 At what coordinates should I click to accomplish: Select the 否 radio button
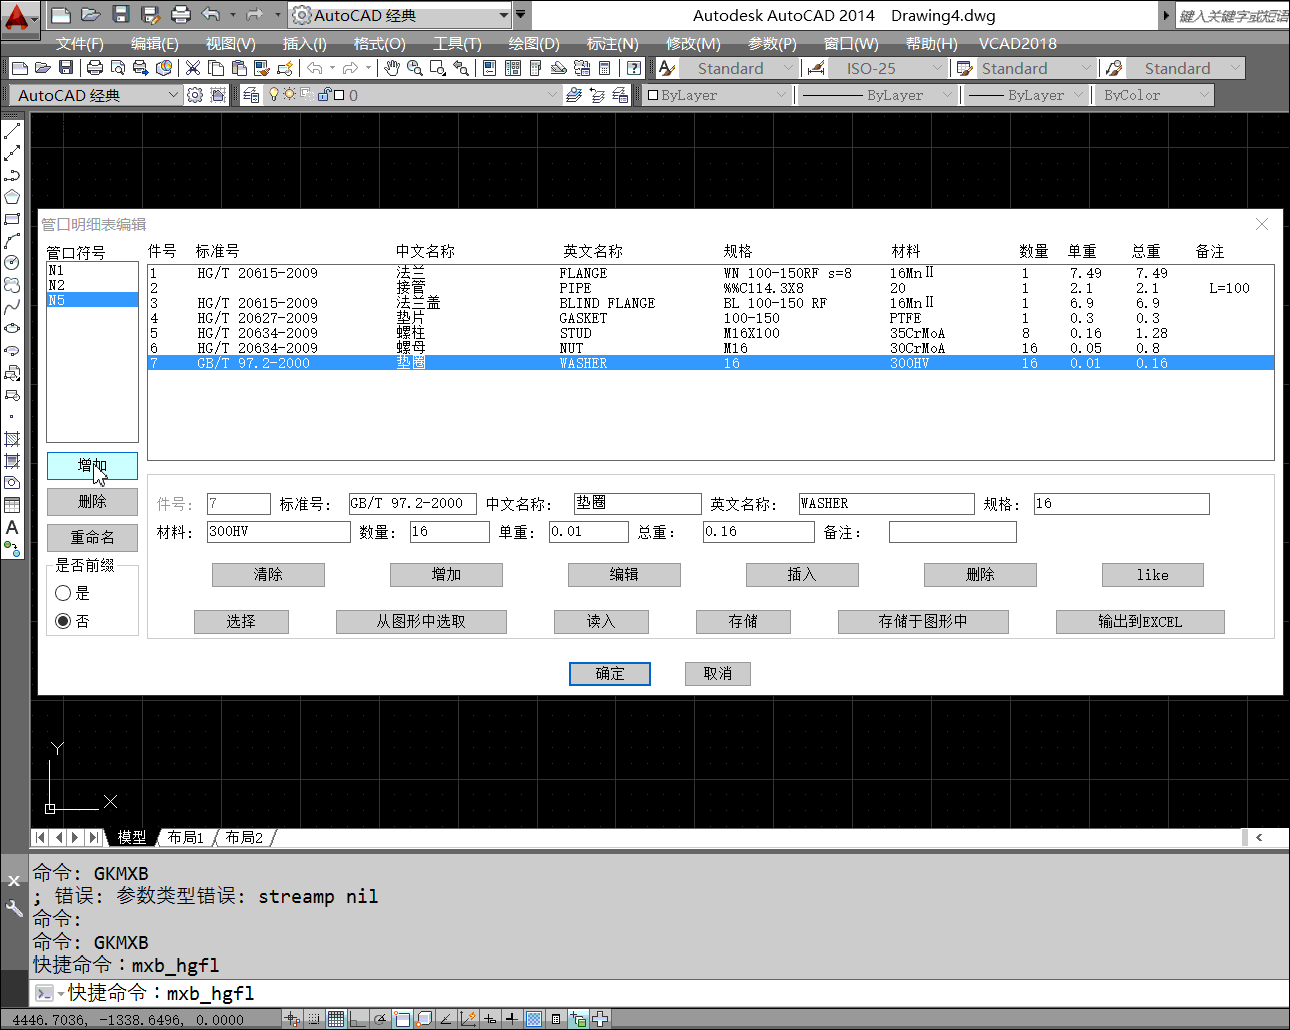tap(63, 621)
